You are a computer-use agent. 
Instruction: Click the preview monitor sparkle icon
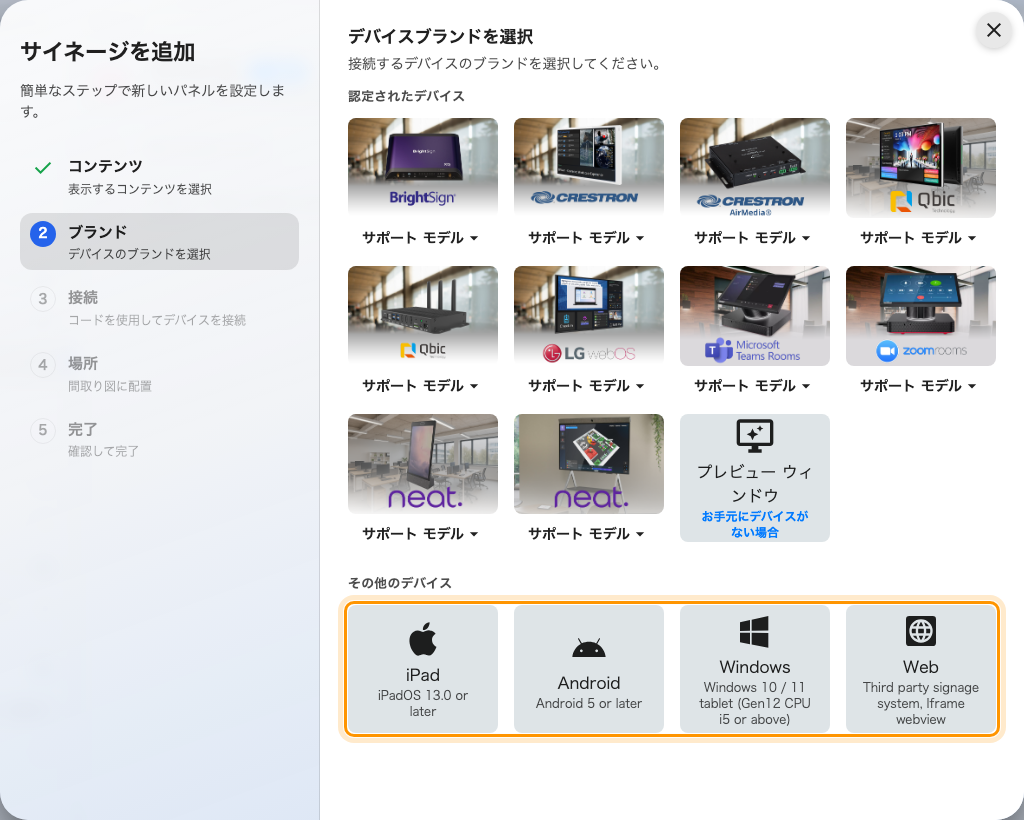754,435
